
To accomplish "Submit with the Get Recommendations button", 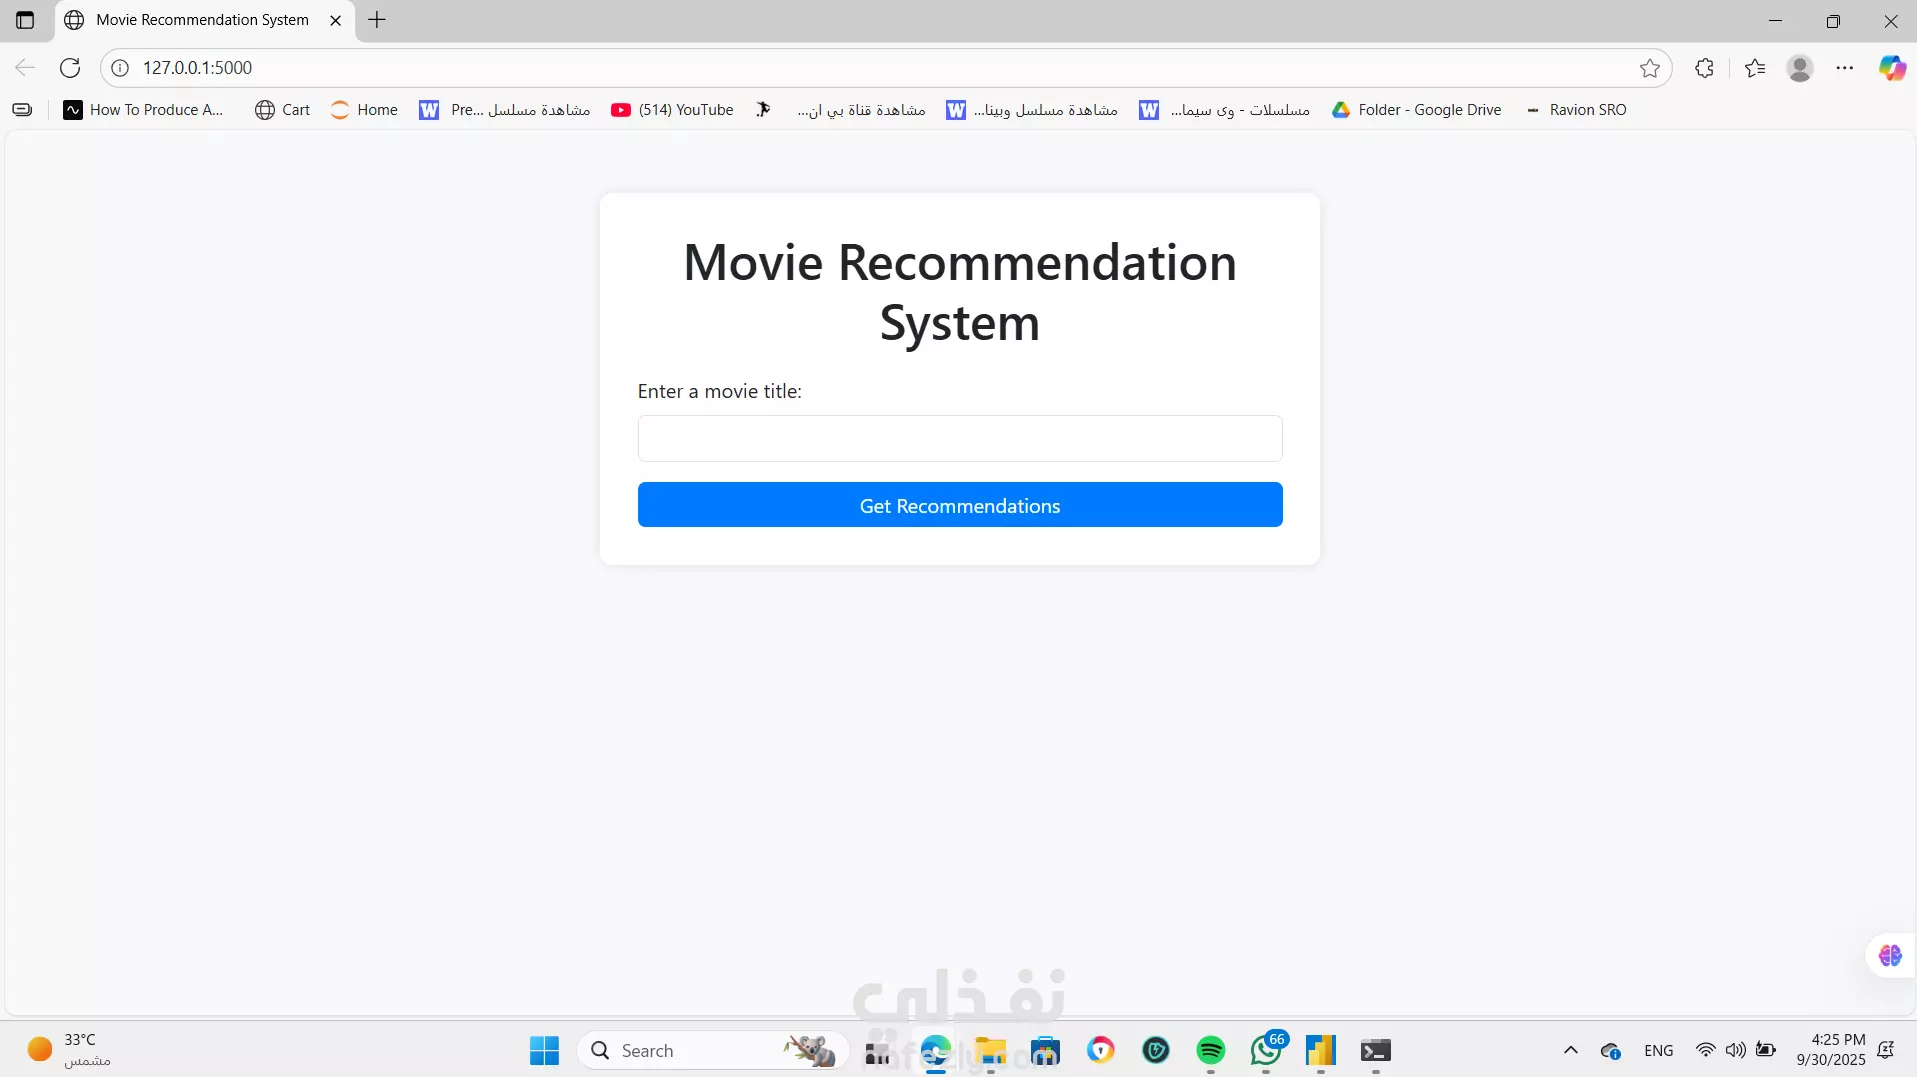I will (960, 505).
